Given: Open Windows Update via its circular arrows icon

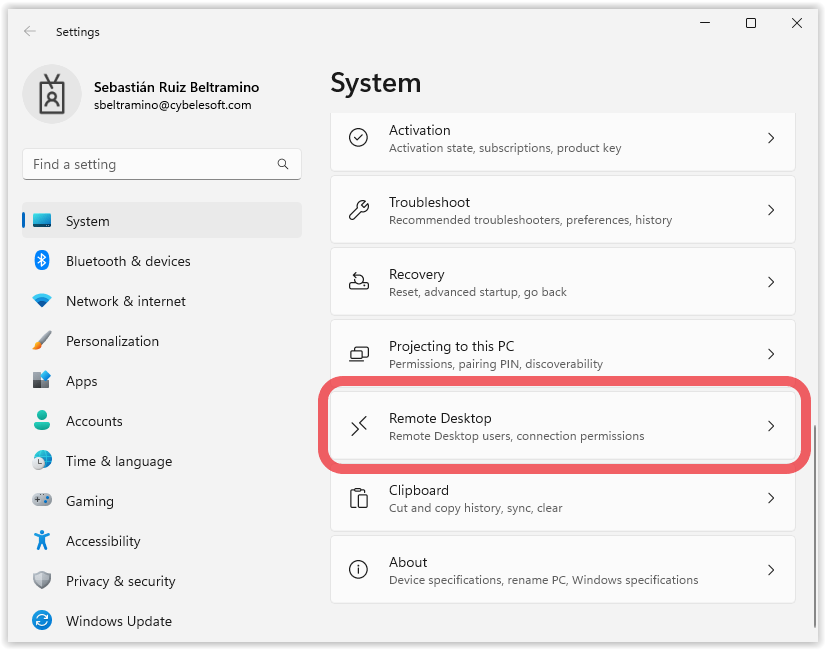Looking at the screenshot, I should pyautogui.click(x=41, y=621).
